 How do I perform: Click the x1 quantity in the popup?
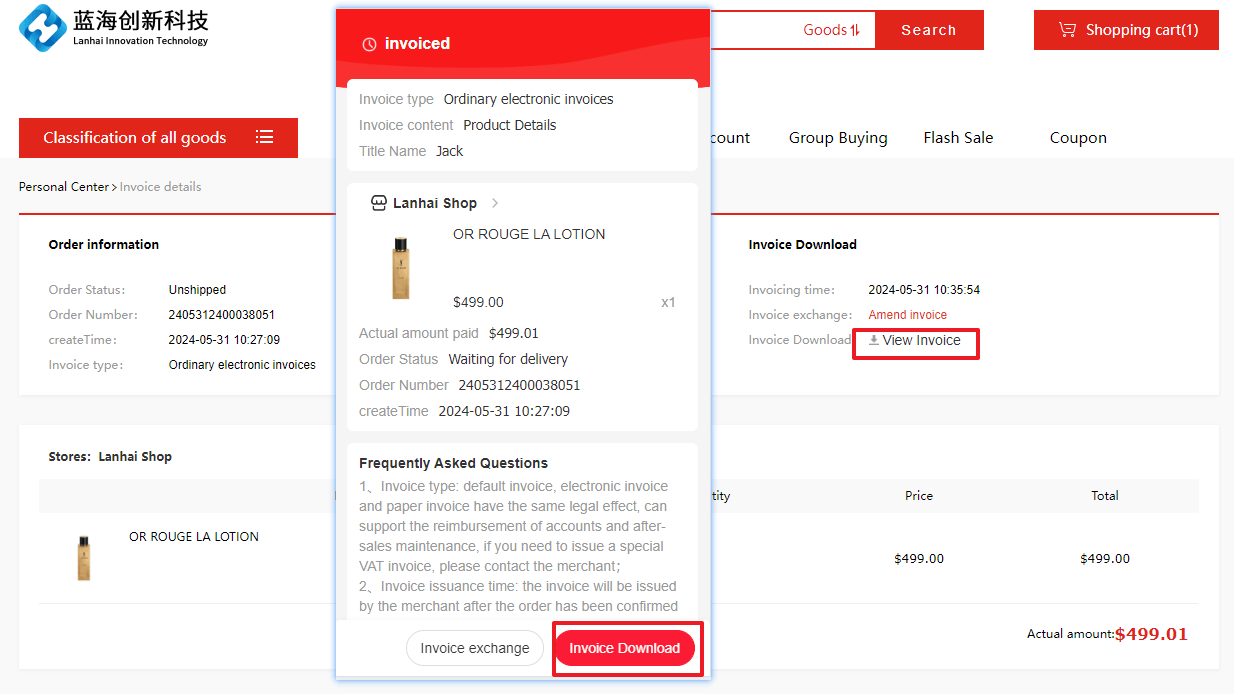point(668,302)
